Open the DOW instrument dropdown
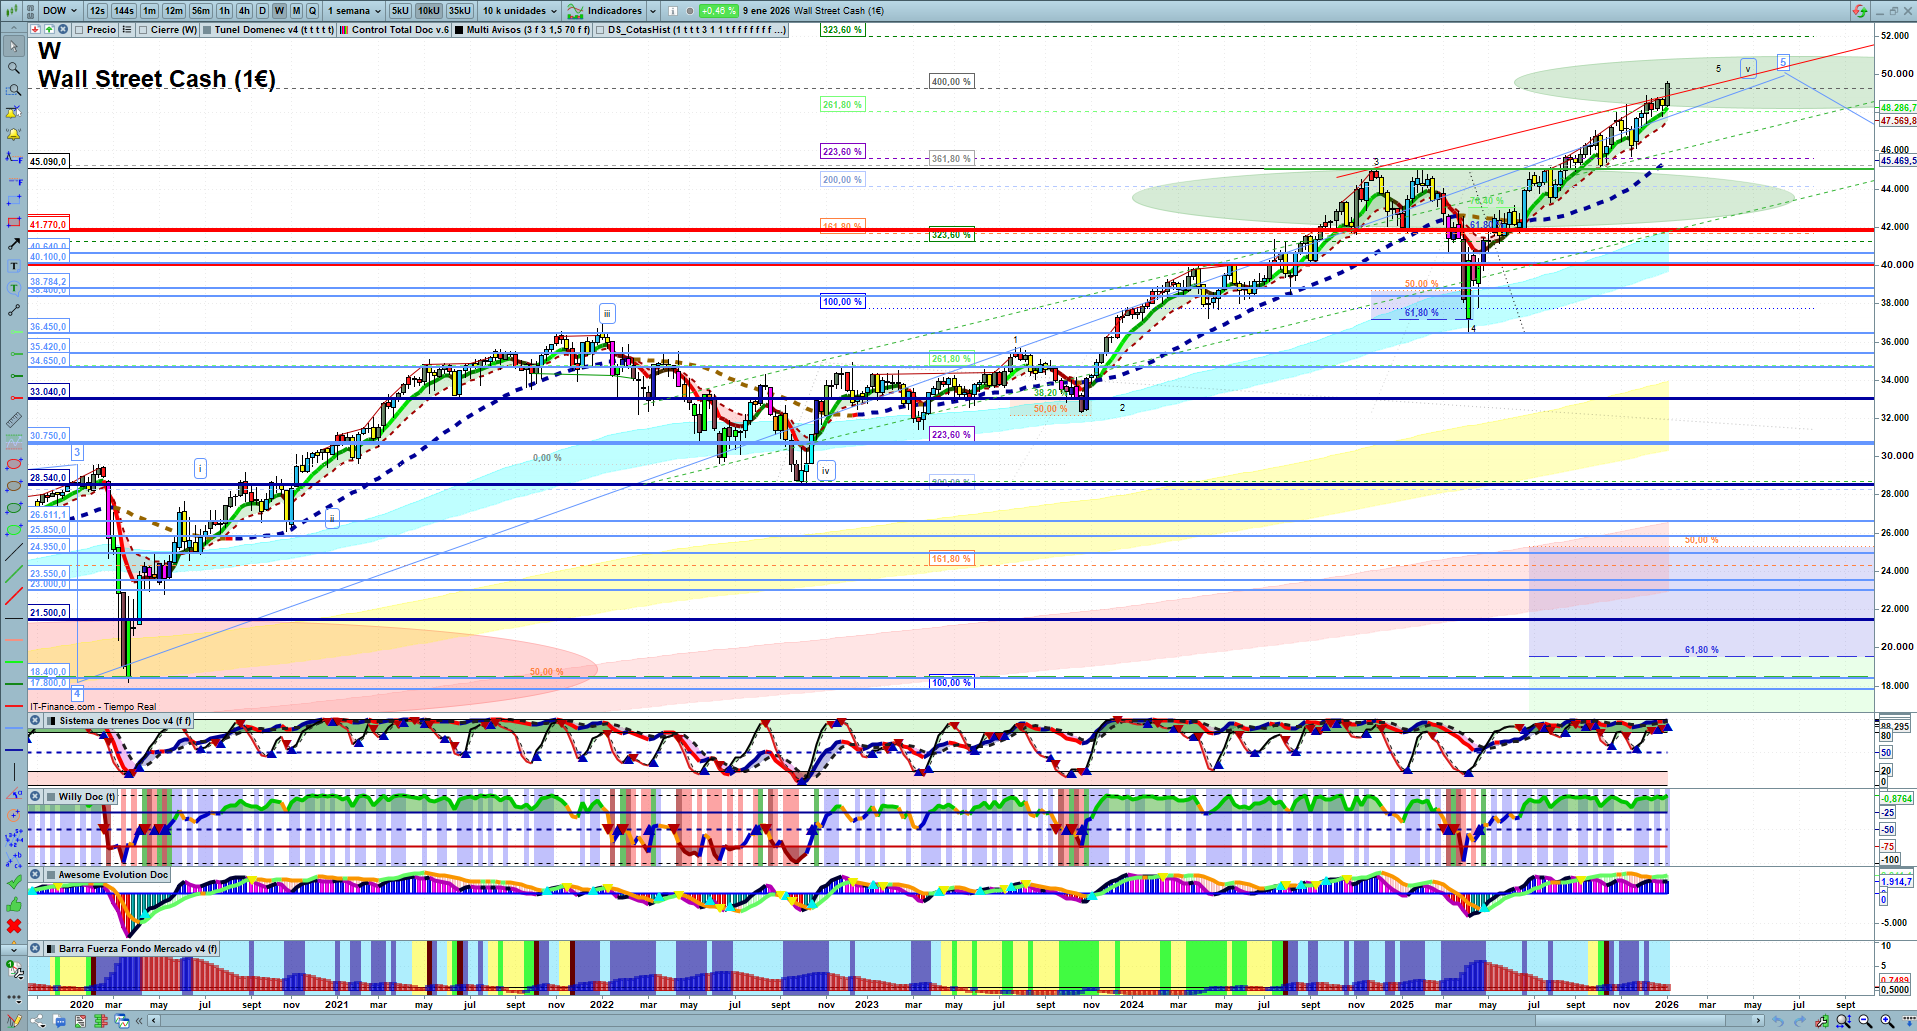The image size is (1917, 1031). pyautogui.click(x=59, y=11)
